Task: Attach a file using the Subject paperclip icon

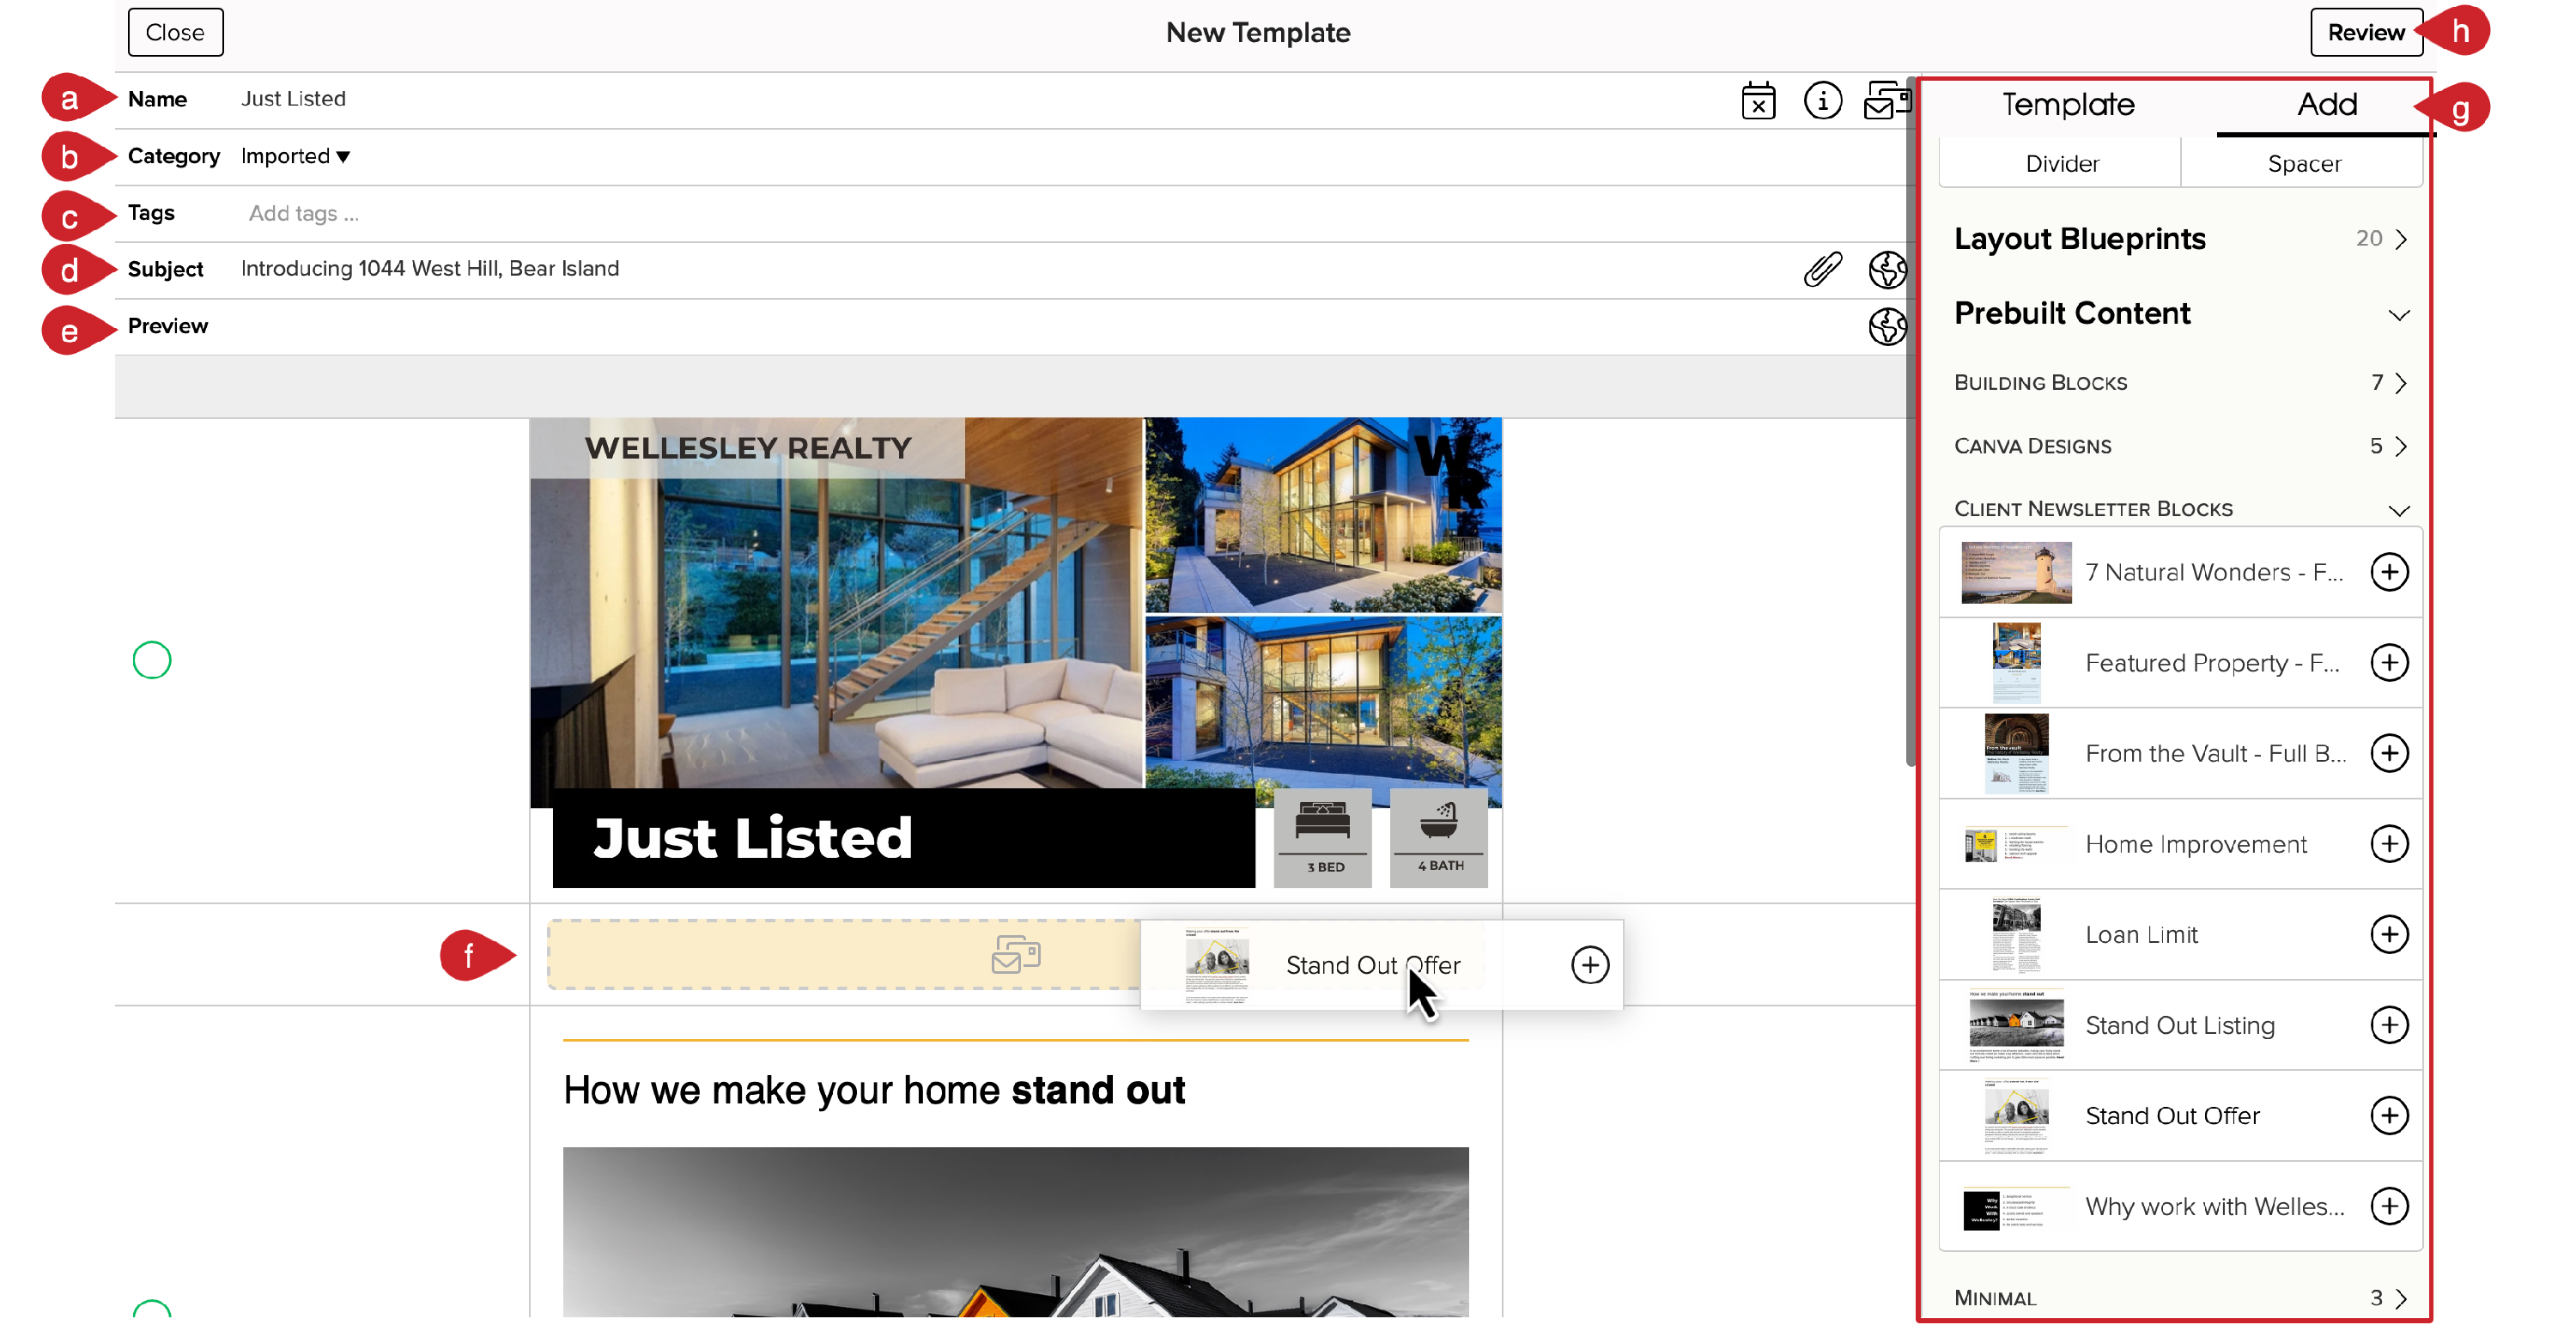Action: [x=1822, y=268]
